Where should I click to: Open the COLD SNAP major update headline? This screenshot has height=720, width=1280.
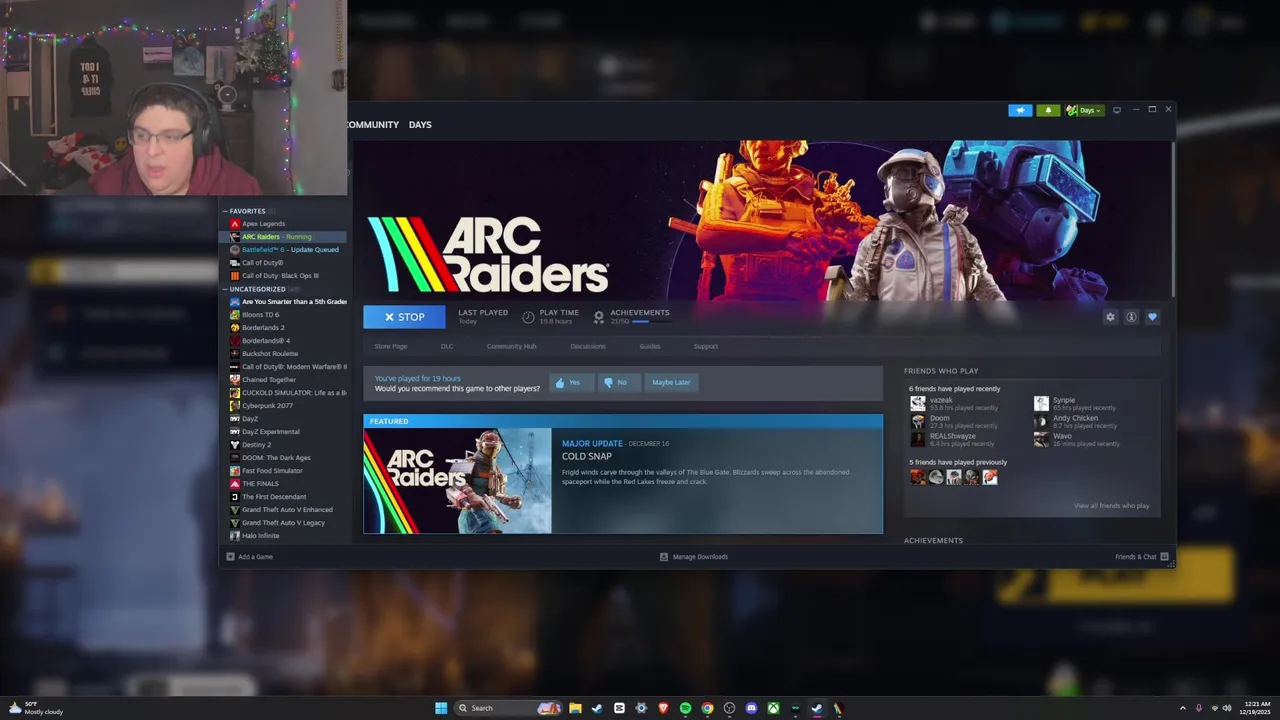tap(587, 457)
